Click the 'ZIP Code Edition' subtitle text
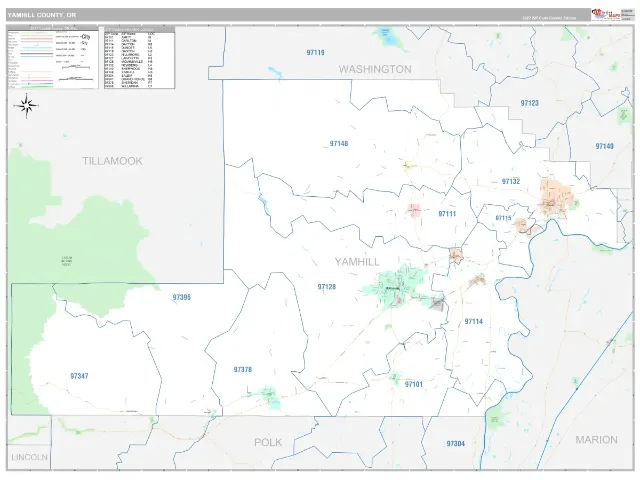Screen dimensions: 640x480 [549, 18]
